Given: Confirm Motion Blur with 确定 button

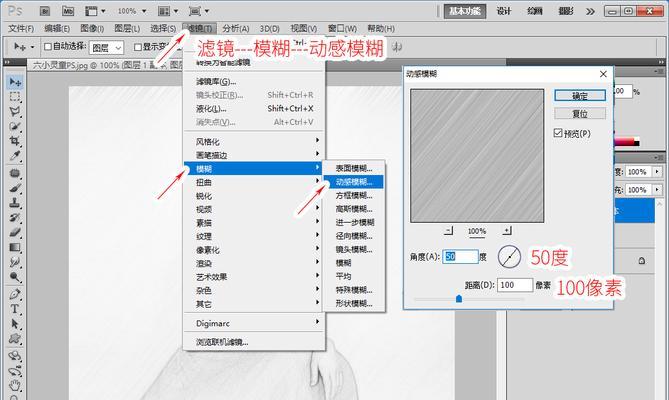Looking at the screenshot, I should point(580,96).
